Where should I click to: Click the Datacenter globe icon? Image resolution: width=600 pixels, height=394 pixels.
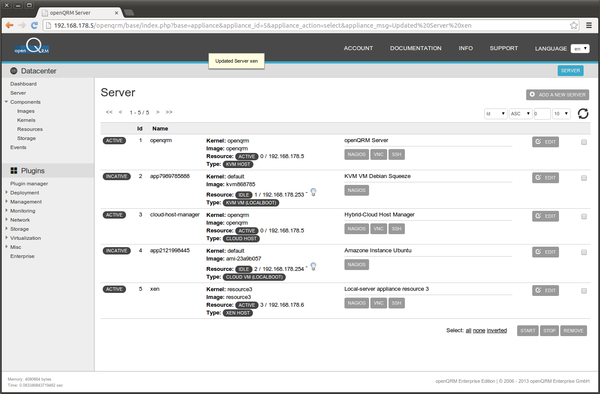tap(14, 71)
